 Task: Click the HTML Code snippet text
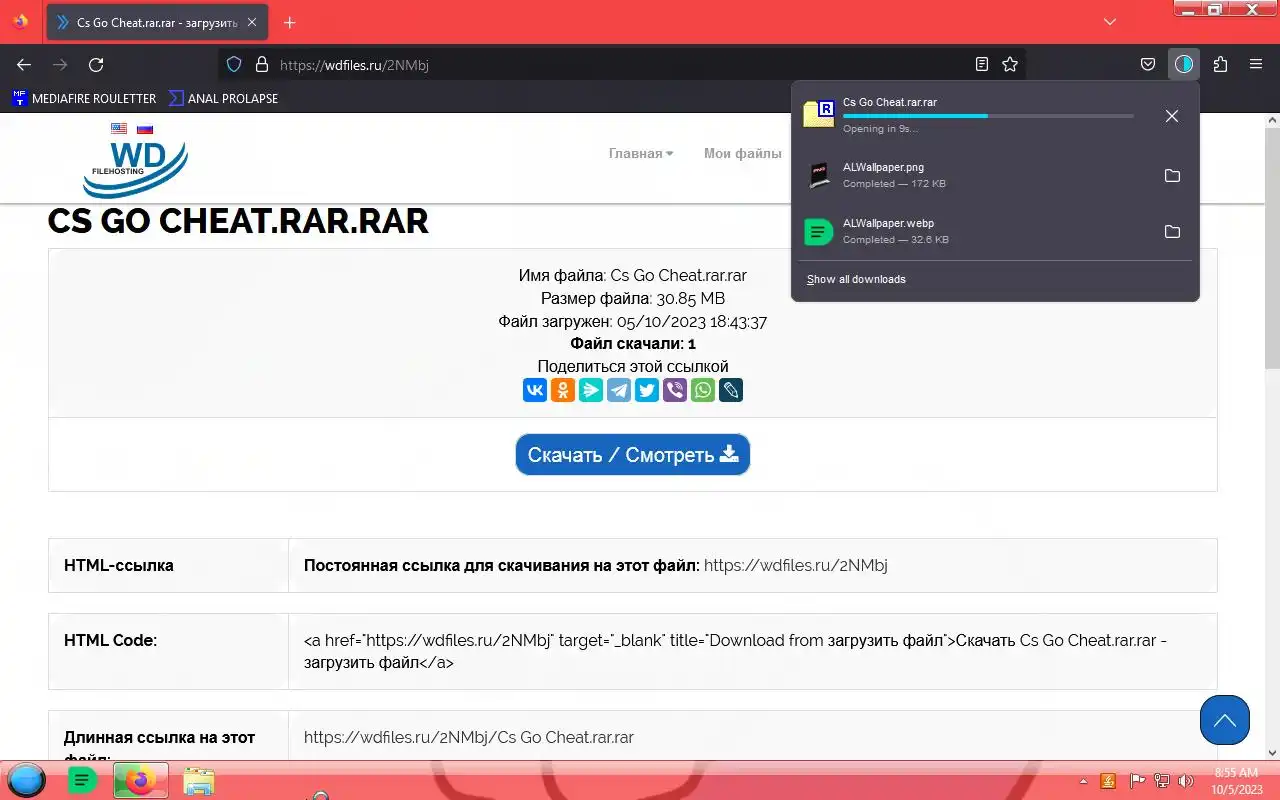click(735, 651)
